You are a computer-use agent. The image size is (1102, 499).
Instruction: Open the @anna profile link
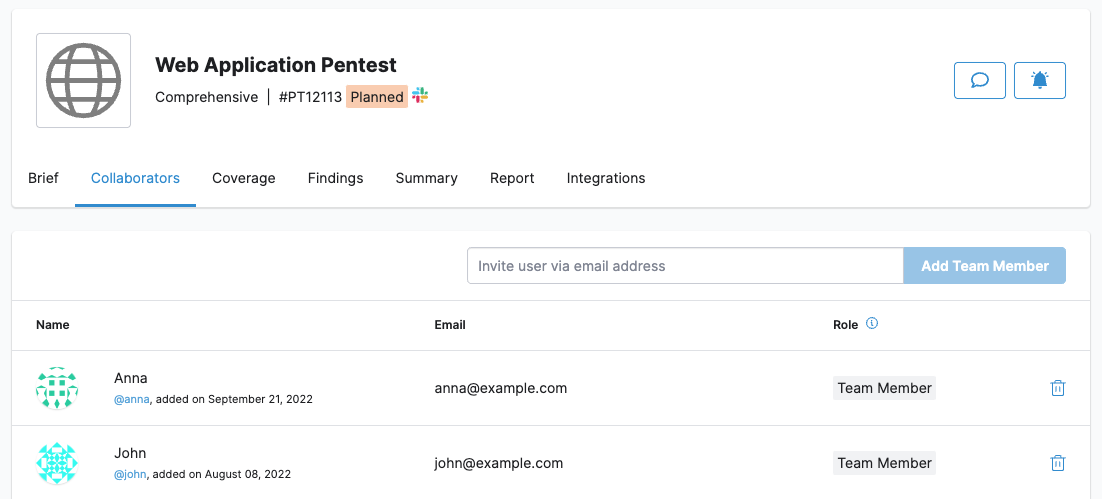coord(132,399)
